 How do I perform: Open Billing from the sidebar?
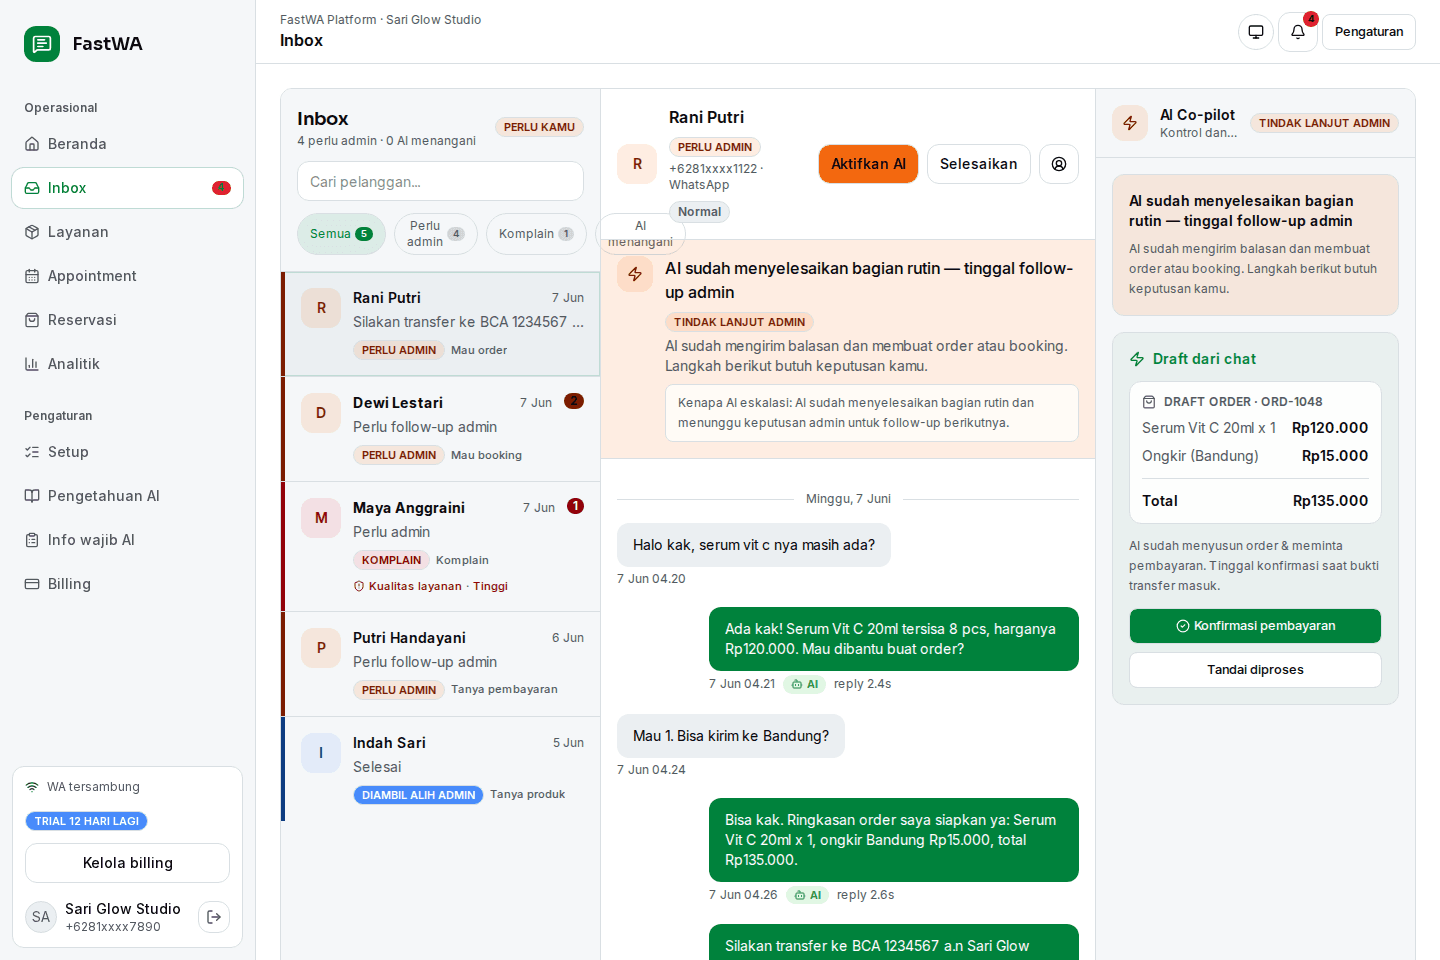(x=127, y=584)
